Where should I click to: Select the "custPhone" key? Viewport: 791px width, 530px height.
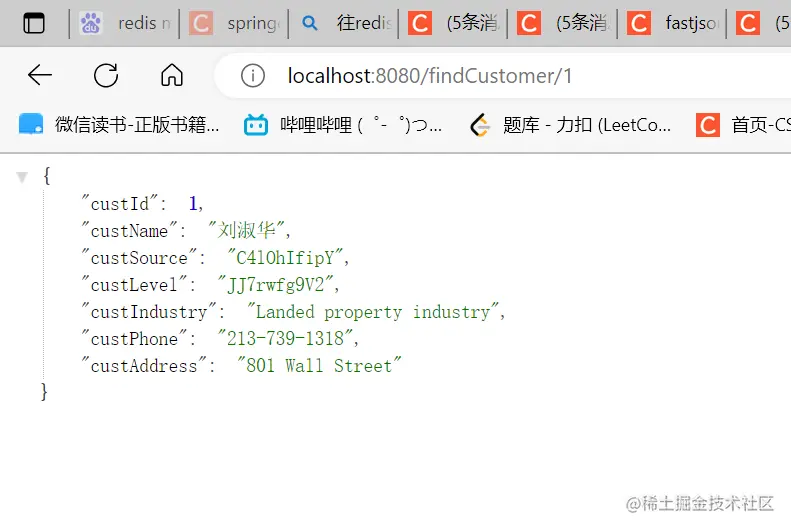pos(135,338)
